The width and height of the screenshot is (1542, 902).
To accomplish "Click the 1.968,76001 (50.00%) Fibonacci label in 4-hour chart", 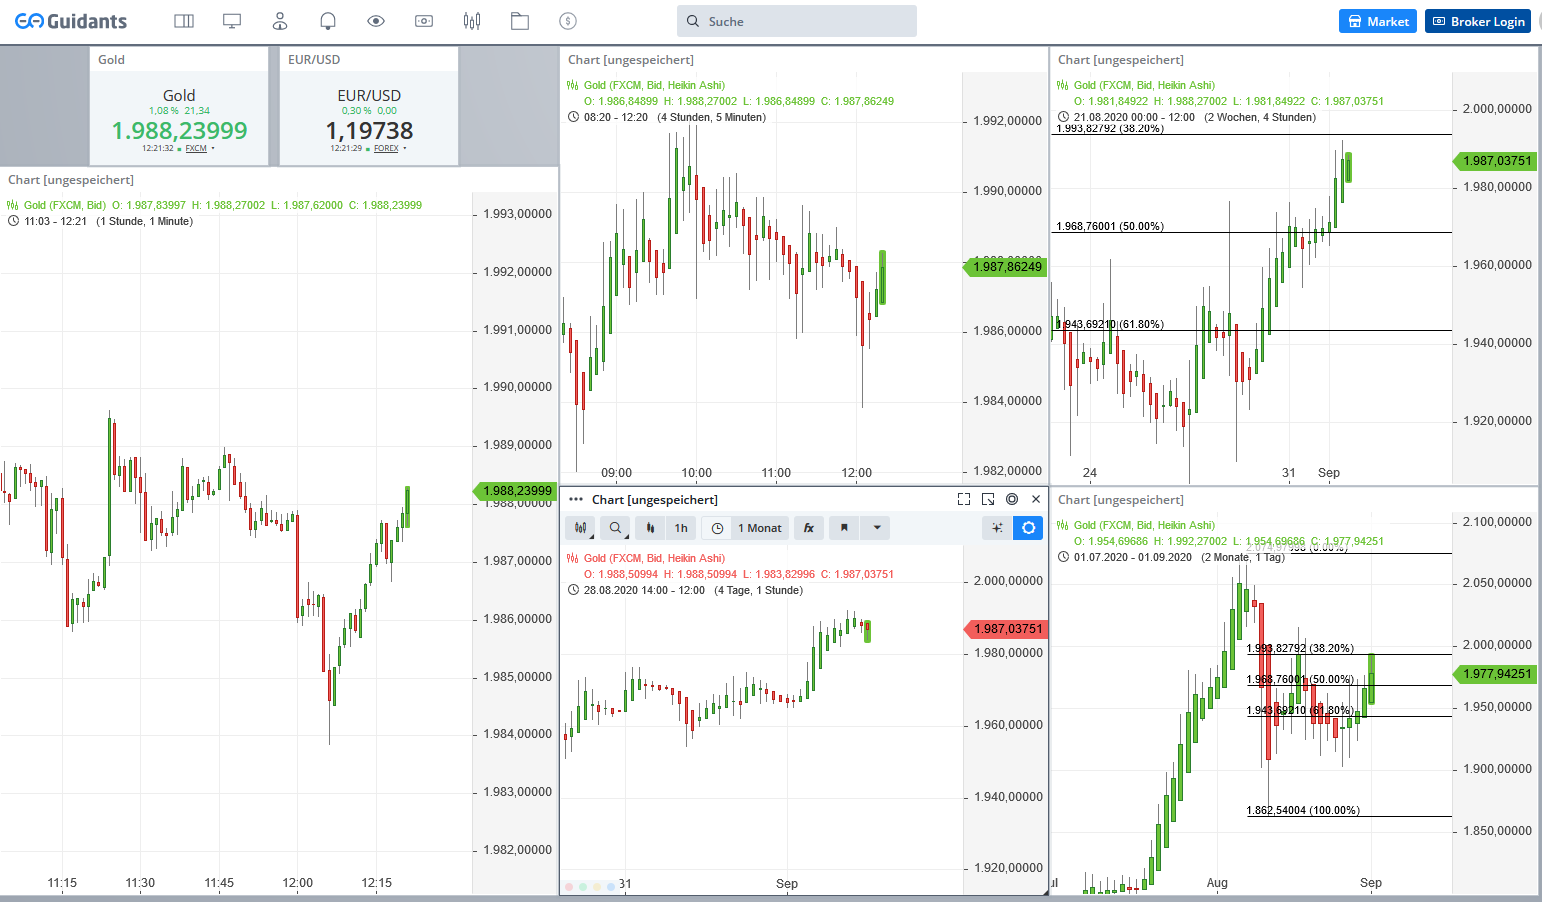I will [1110, 226].
